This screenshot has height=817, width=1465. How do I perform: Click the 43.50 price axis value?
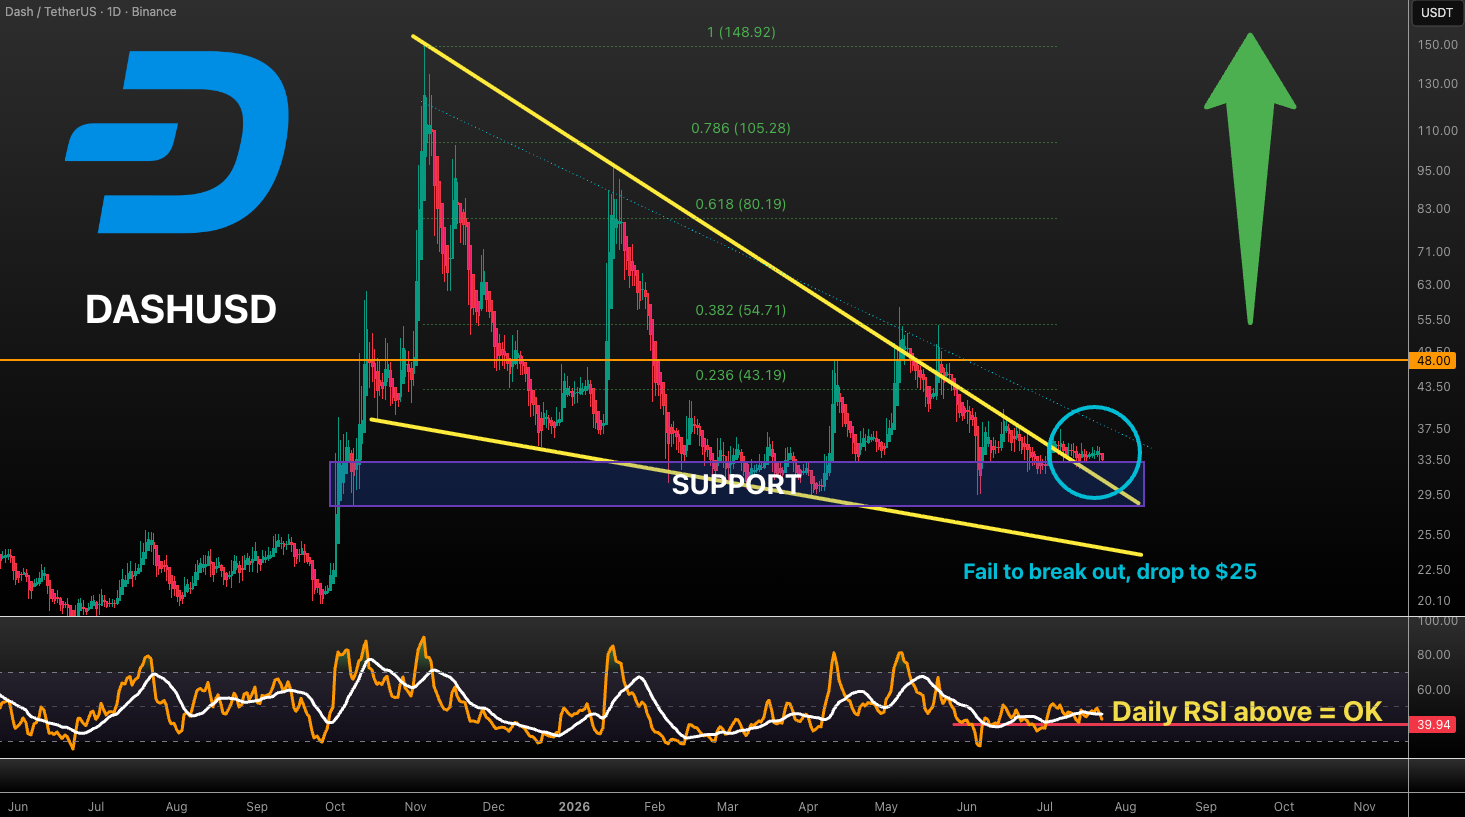click(1434, 387)
